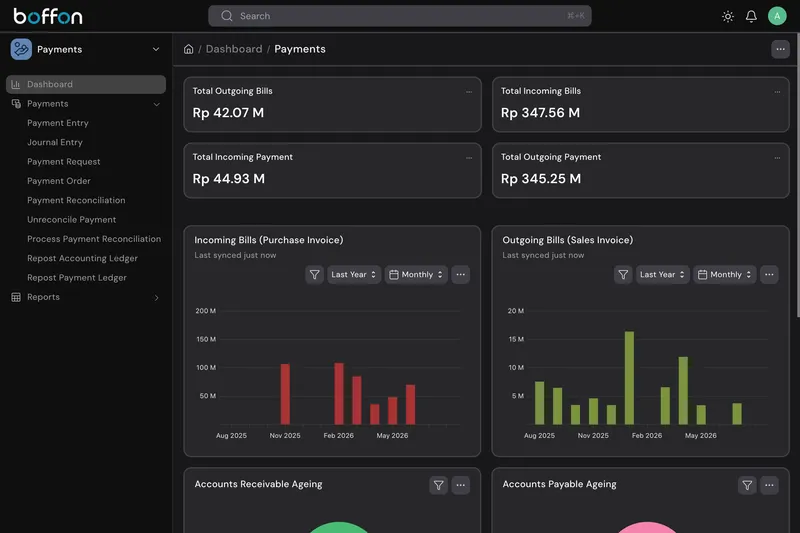Click the Payments breadcrumb label

click(299, 49)
